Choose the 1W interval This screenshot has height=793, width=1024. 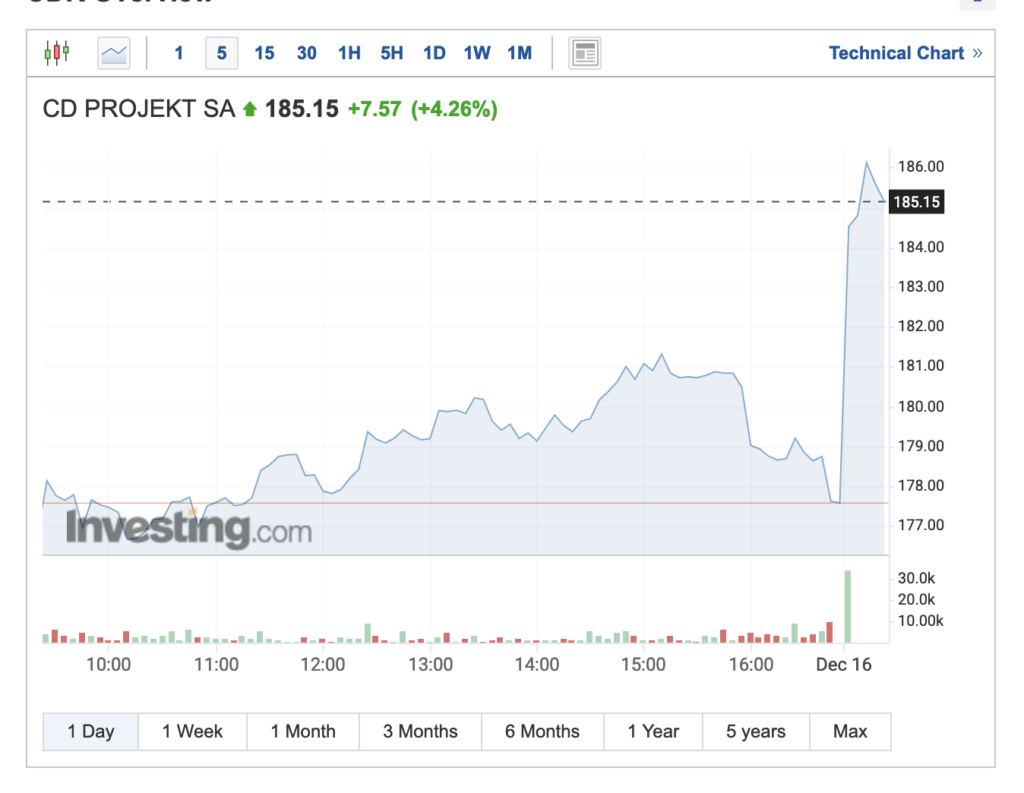pyautogui.click(x=477, y=53)
